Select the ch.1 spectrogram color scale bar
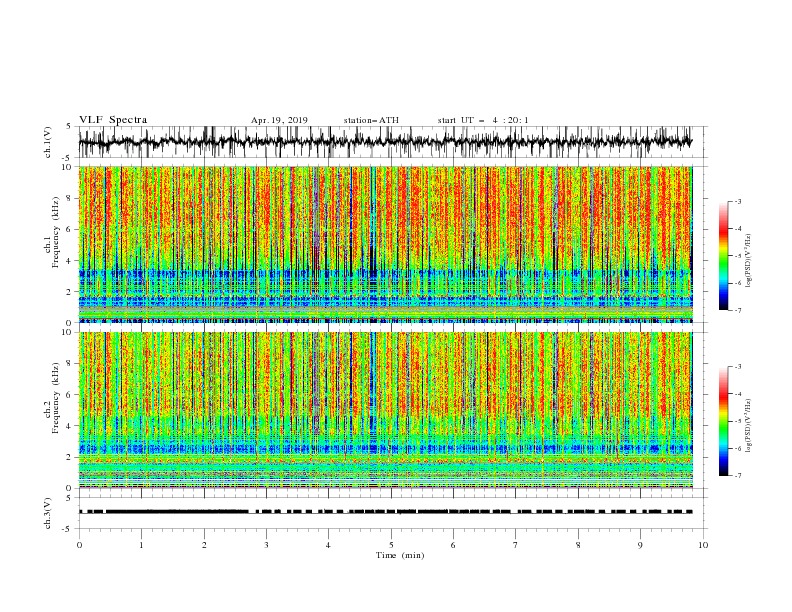This screenshot has width=792, height=612. click(723, 256)
